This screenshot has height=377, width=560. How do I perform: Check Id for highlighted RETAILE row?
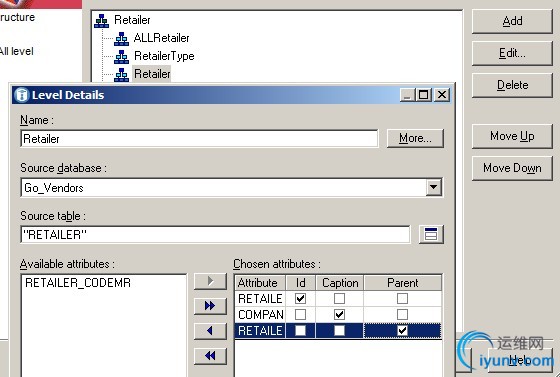[300, 331]
